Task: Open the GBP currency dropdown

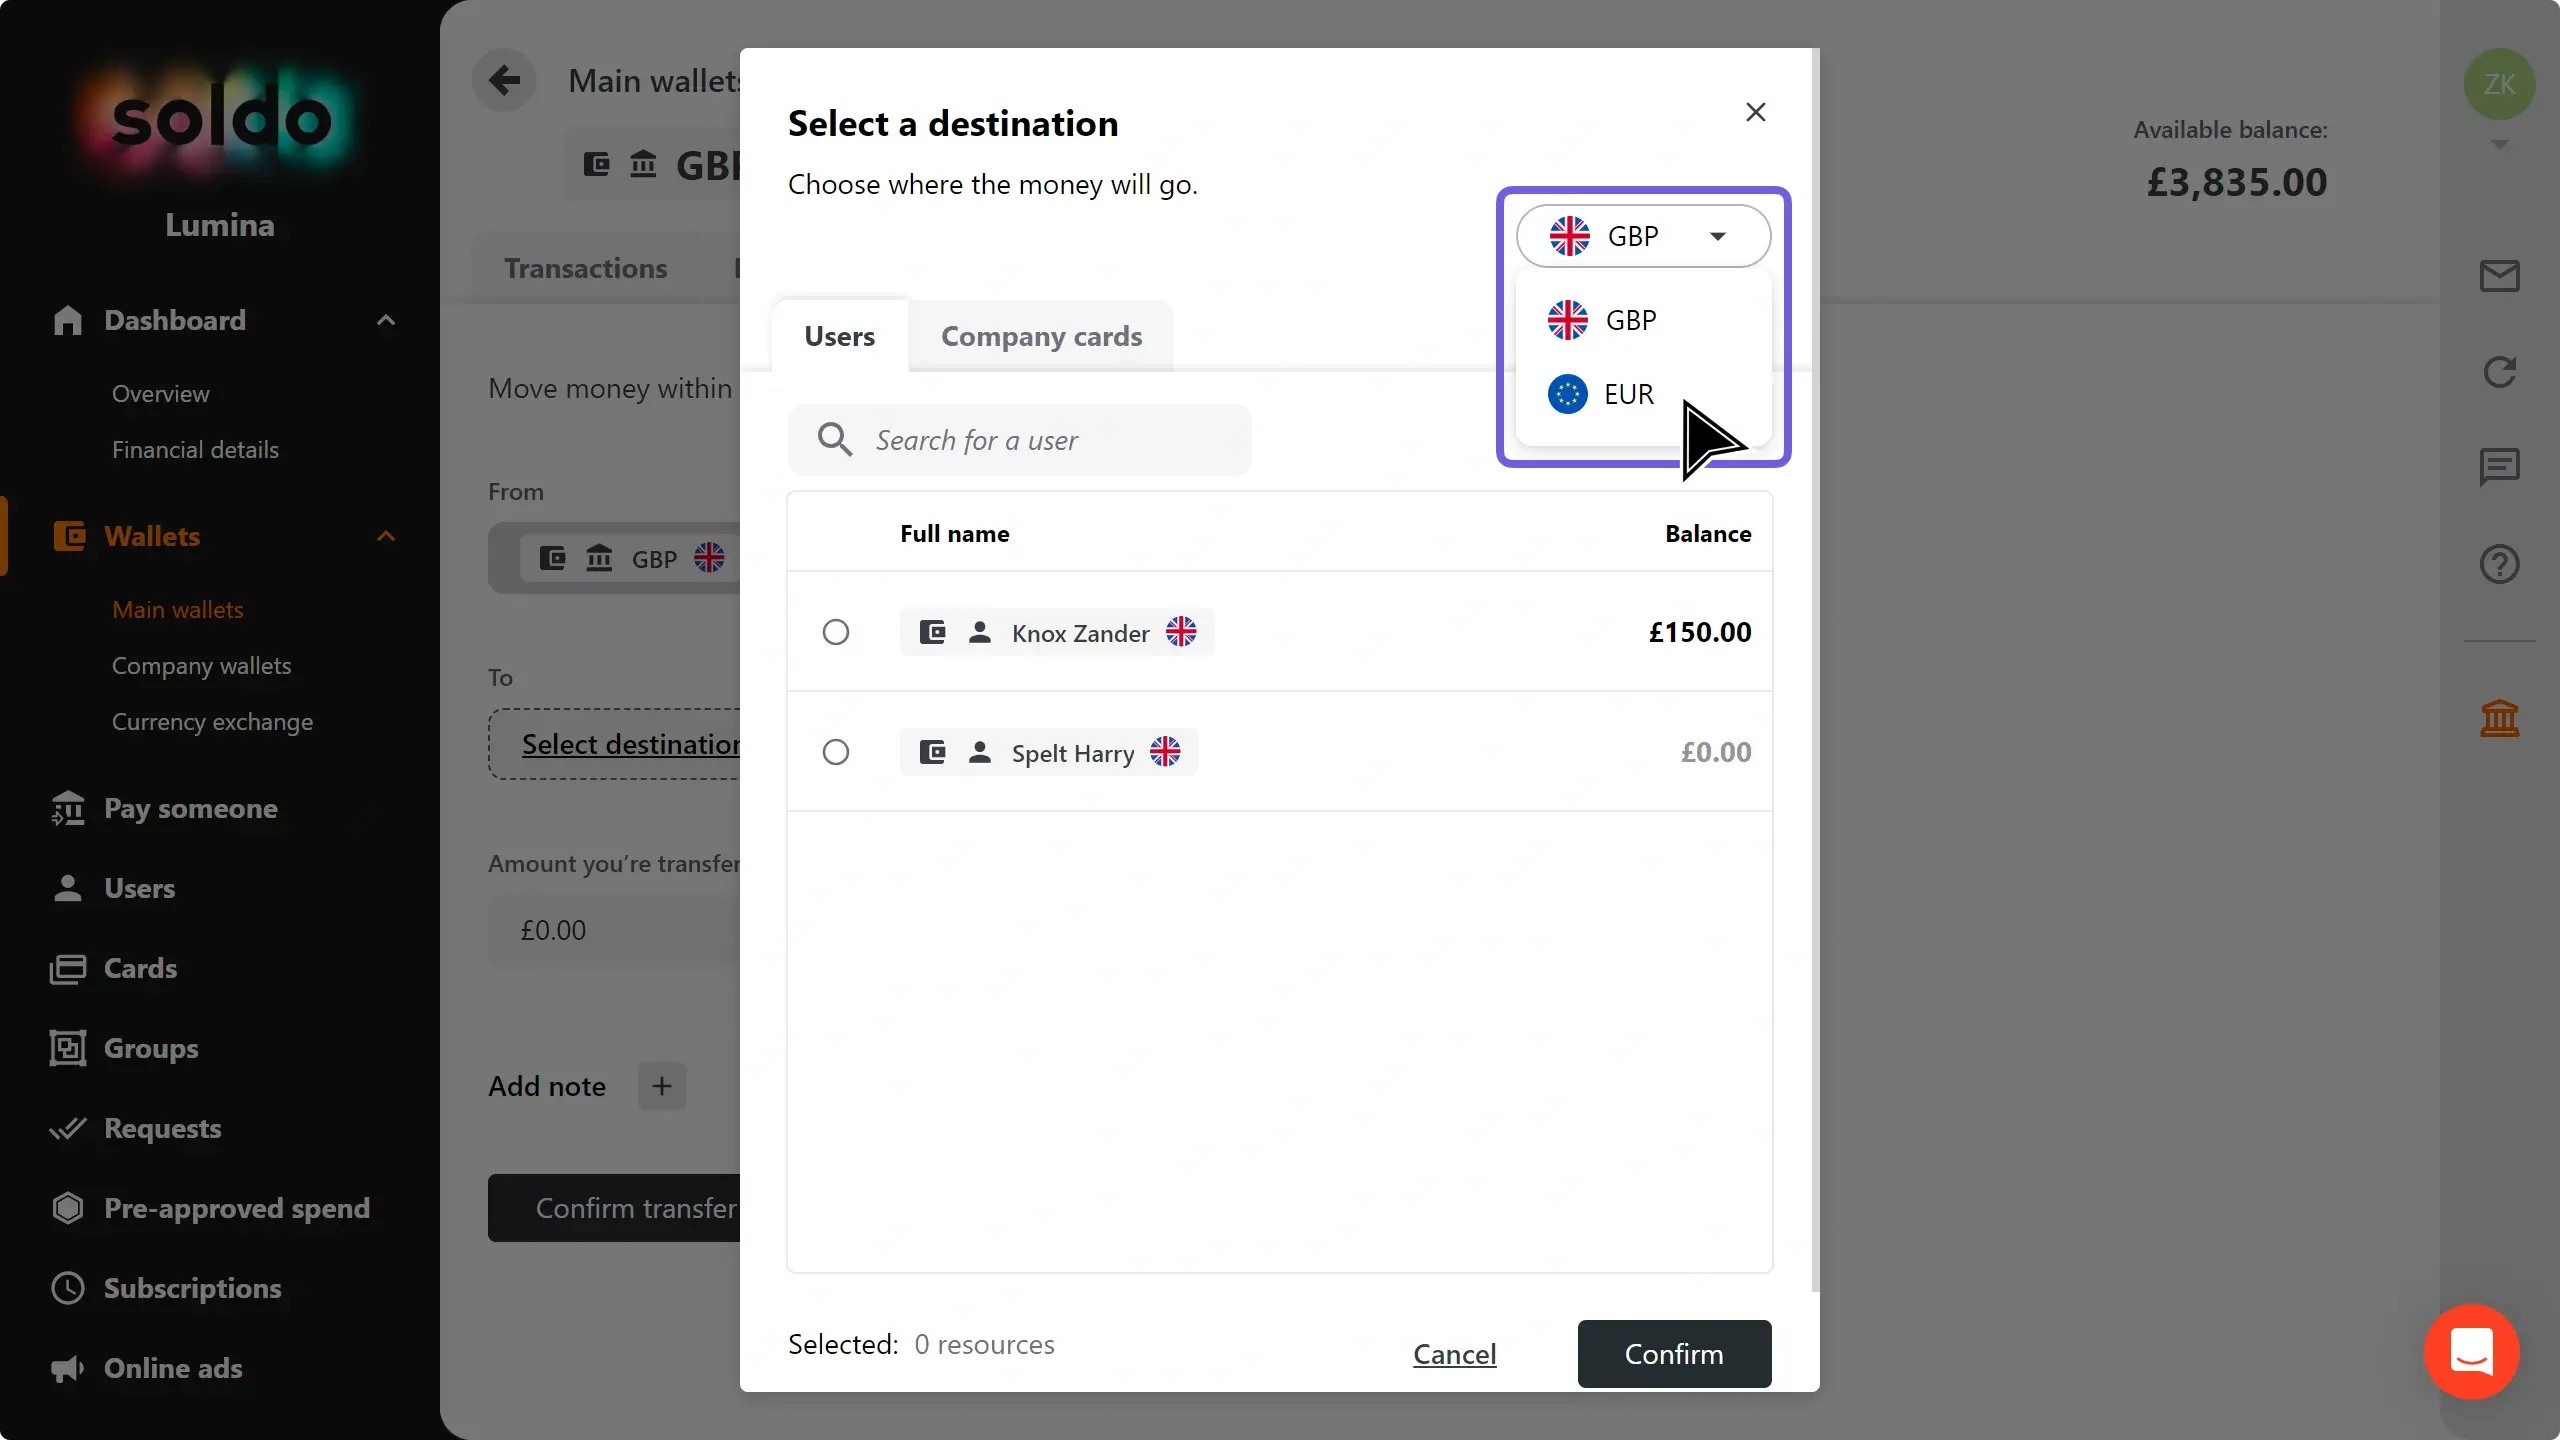Action: (1643, 236)
